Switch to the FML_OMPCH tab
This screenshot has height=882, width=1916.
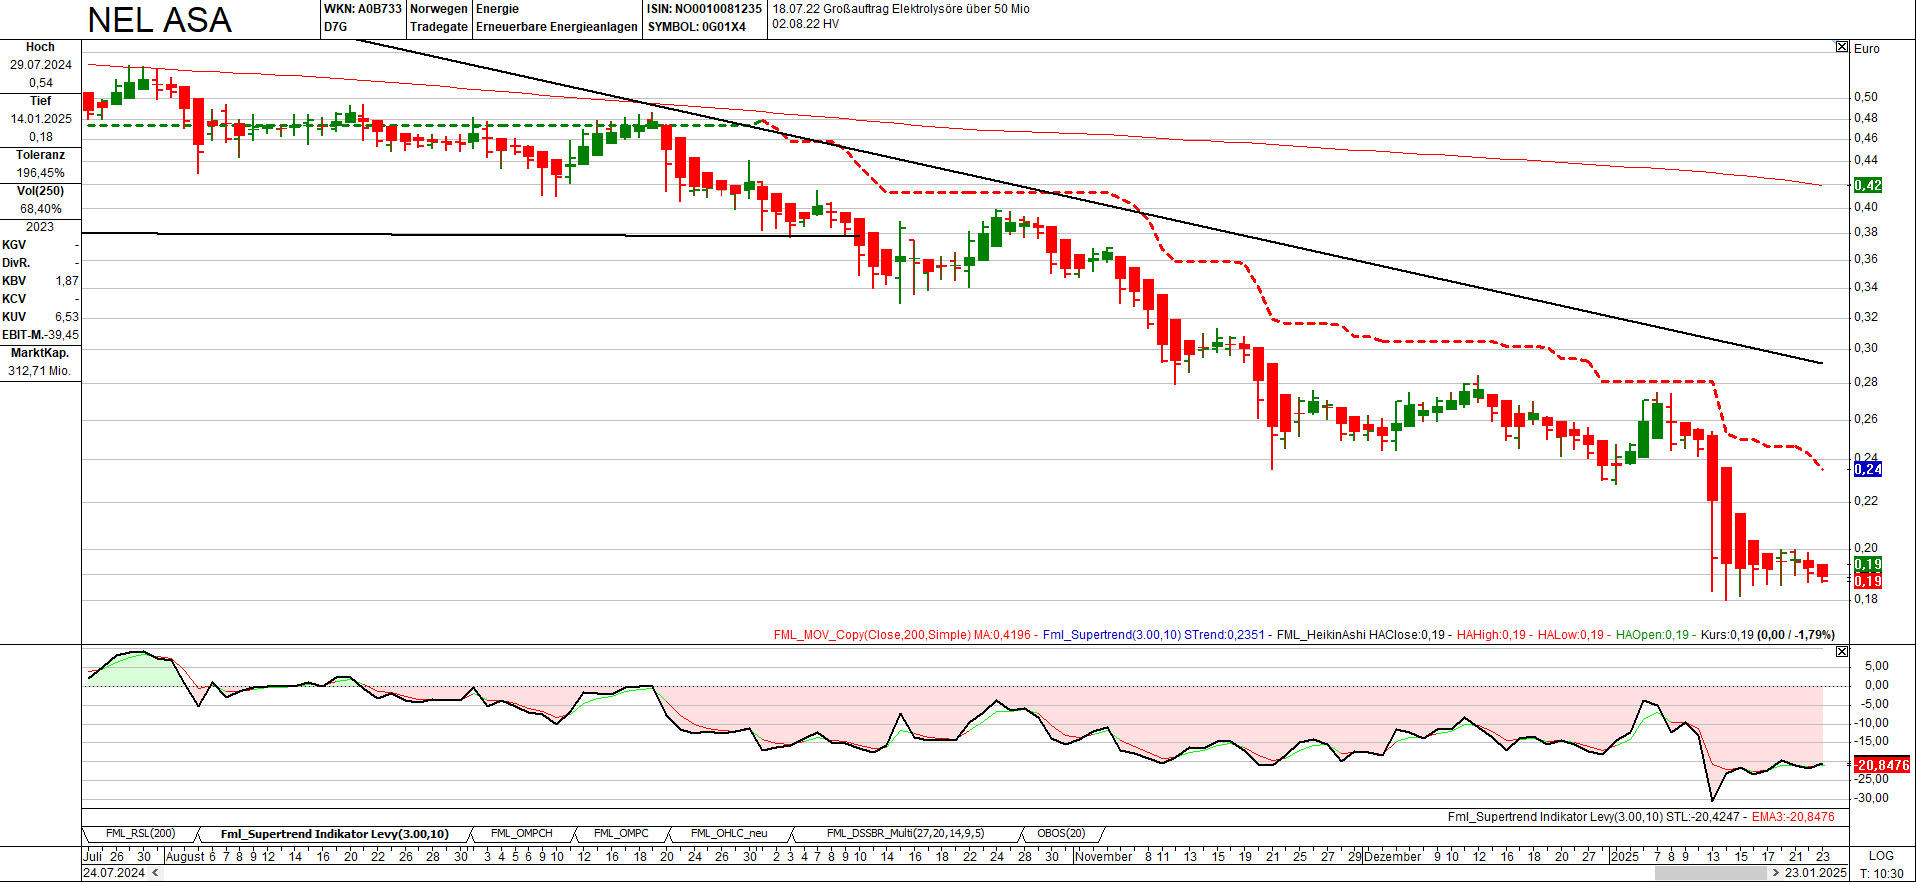point(521,834)
